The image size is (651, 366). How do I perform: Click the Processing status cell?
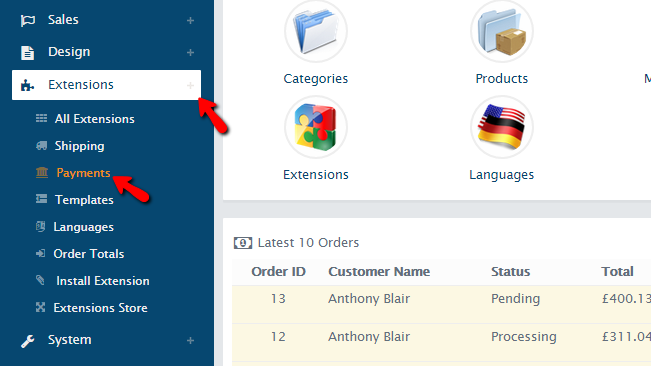click(x=524, y=337)
